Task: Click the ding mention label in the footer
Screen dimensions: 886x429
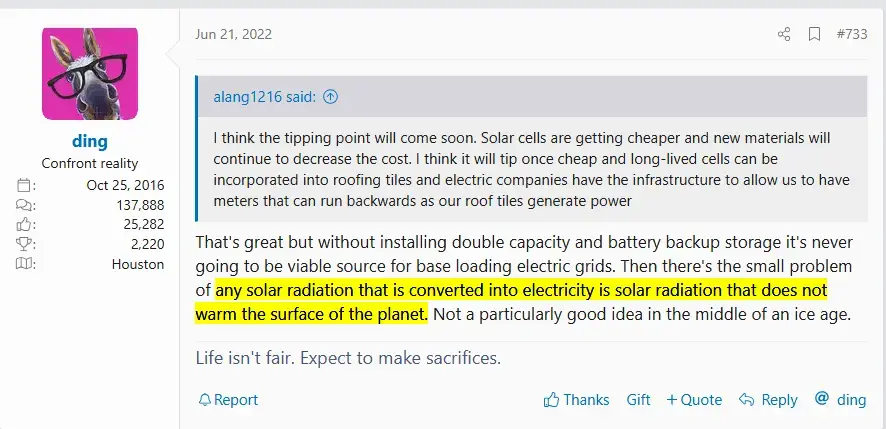Action: tap(851, 400)
